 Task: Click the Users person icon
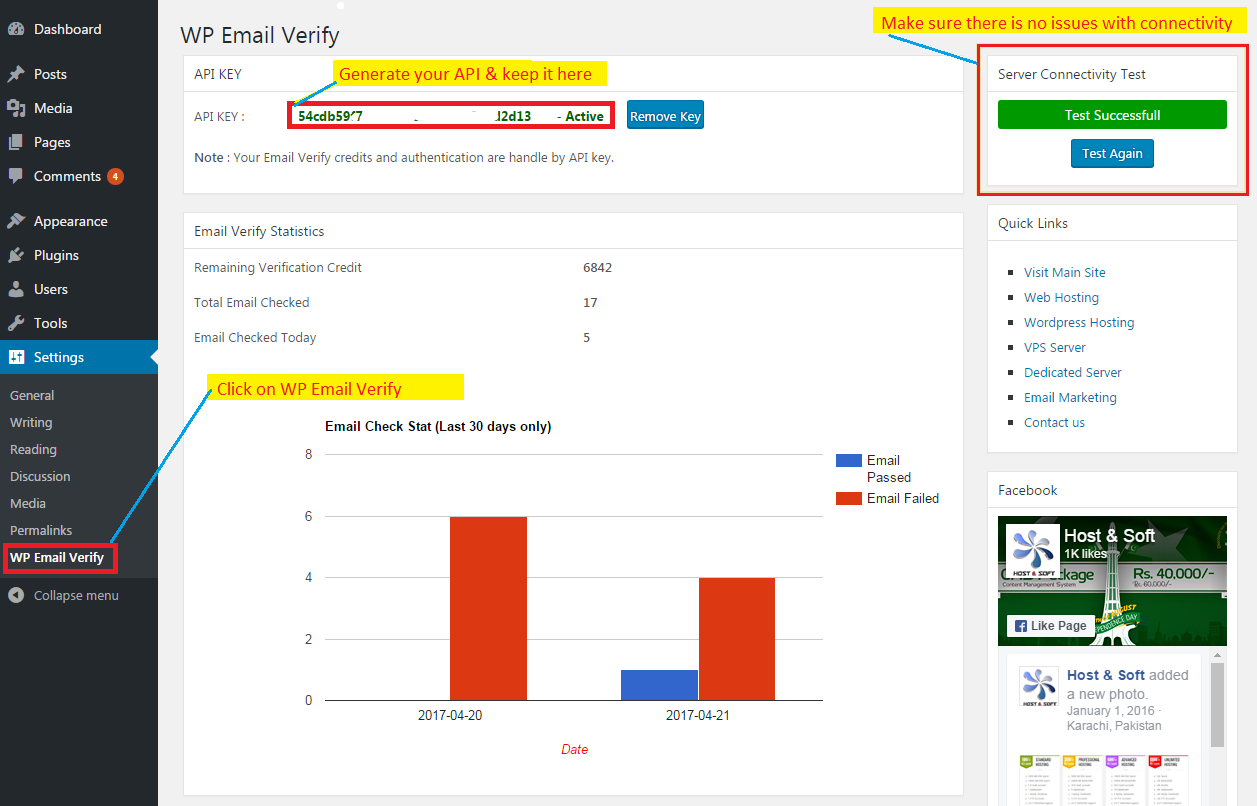(x=16, y=289)
